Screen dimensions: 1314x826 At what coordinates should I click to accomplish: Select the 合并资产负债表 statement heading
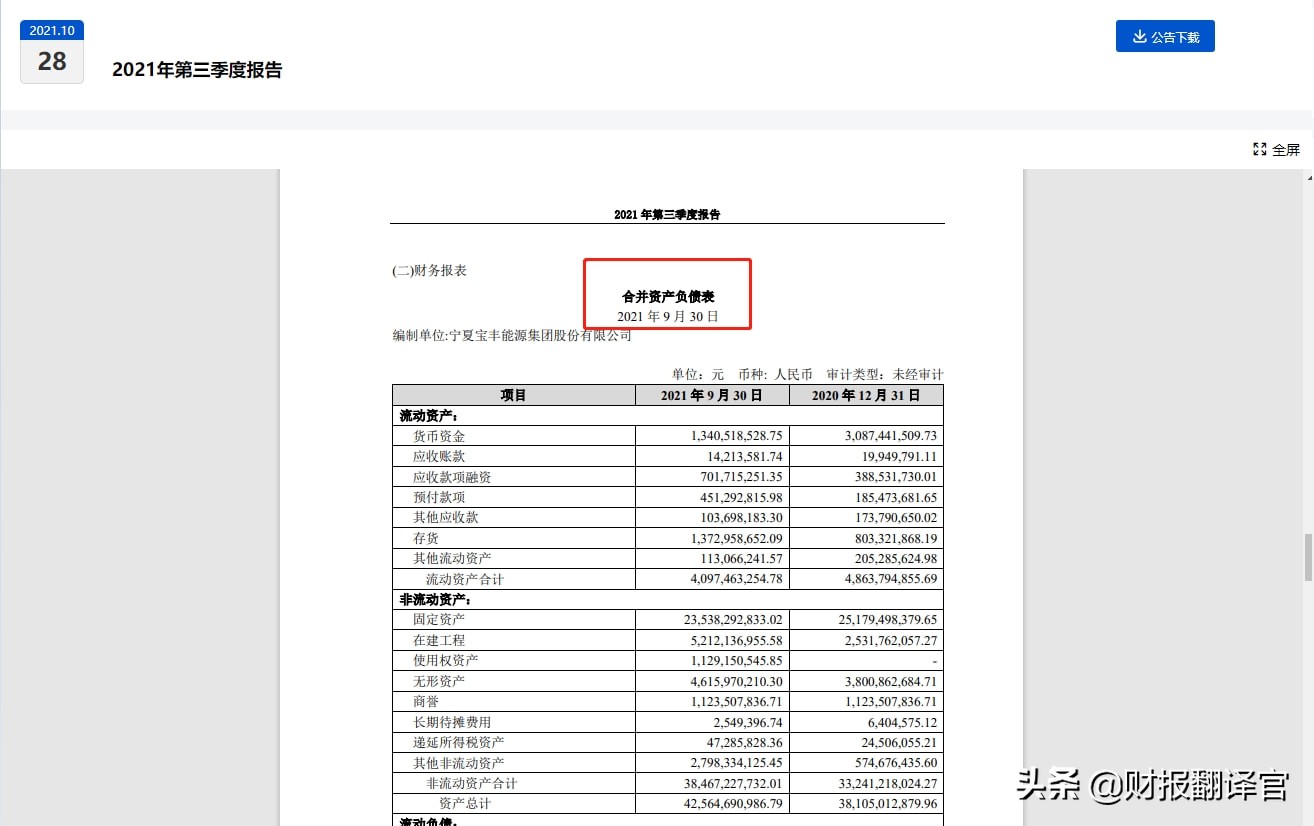pos(668,297)
